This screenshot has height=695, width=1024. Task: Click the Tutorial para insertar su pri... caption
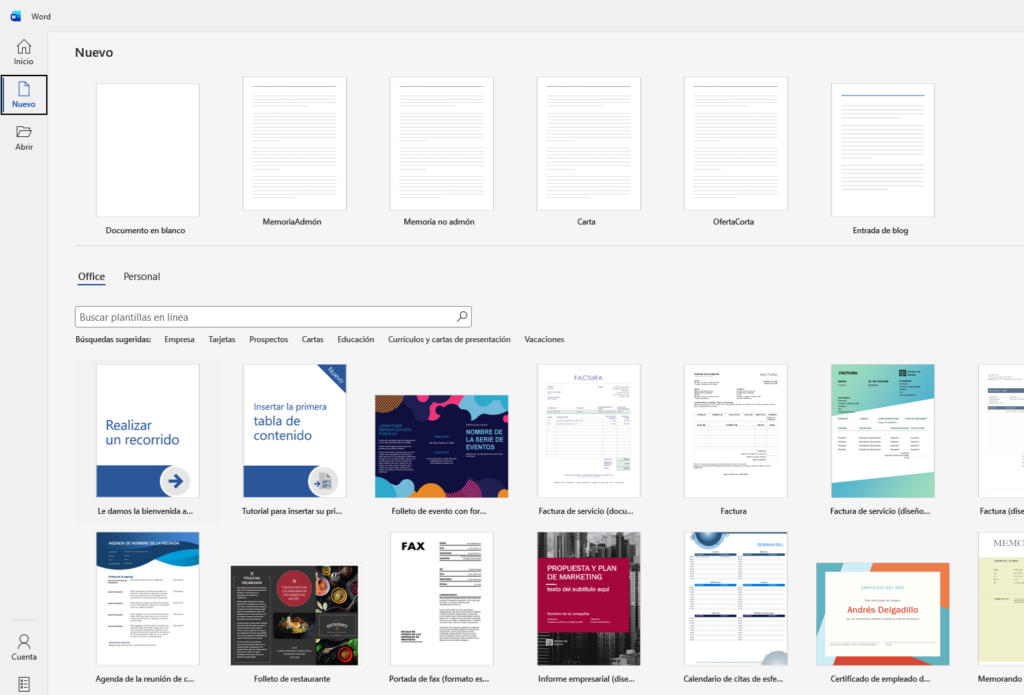pyautogui.click(x=292, y=511)
